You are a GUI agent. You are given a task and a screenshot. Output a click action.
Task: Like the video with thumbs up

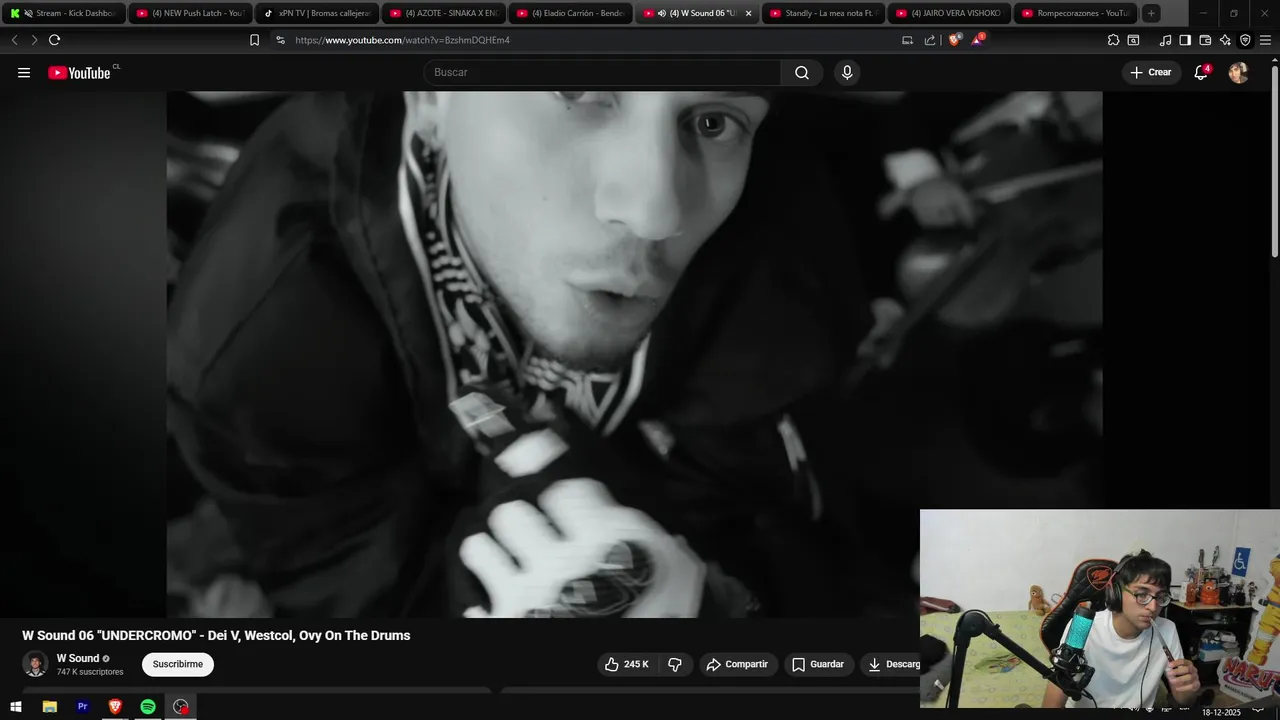pyautogui.click(x=628, y=664)
